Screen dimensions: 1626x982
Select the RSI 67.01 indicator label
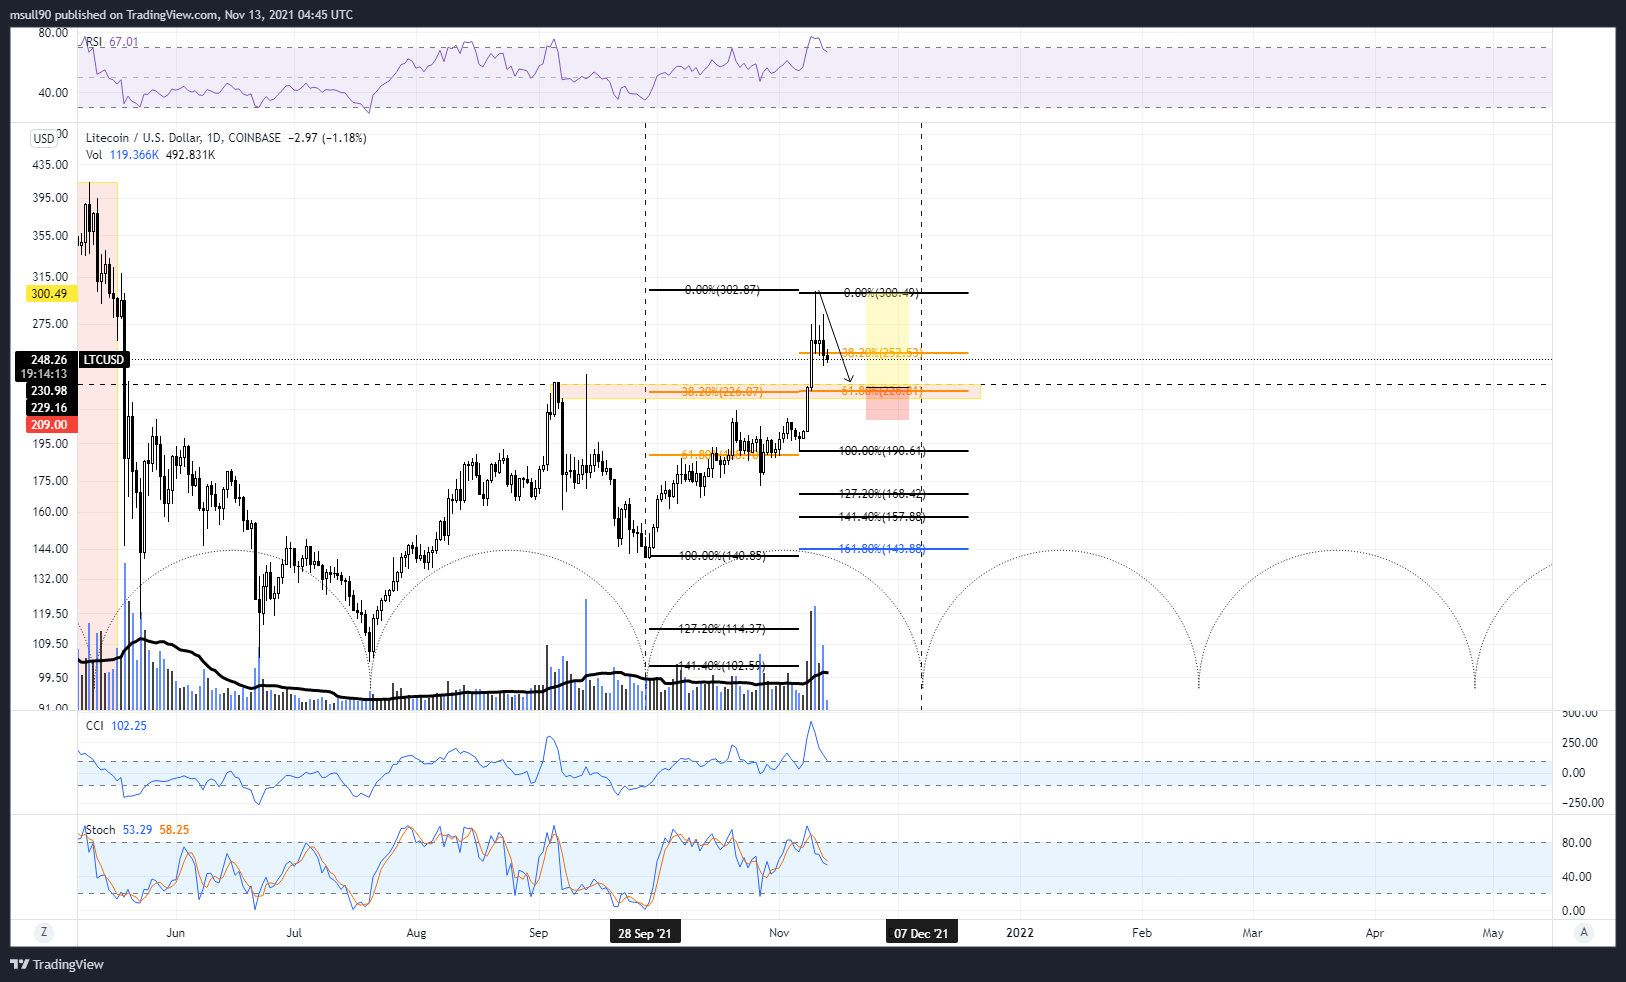tap(112, 42)
